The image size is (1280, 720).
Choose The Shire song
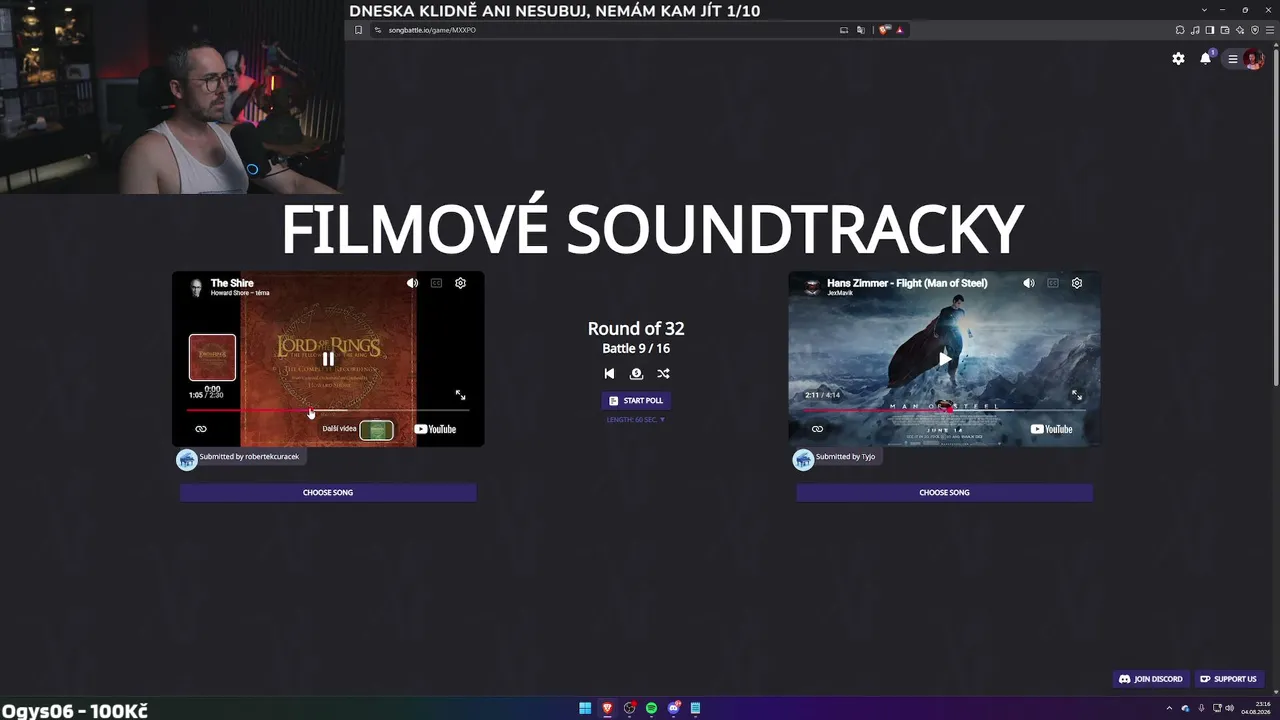point(328,492)
